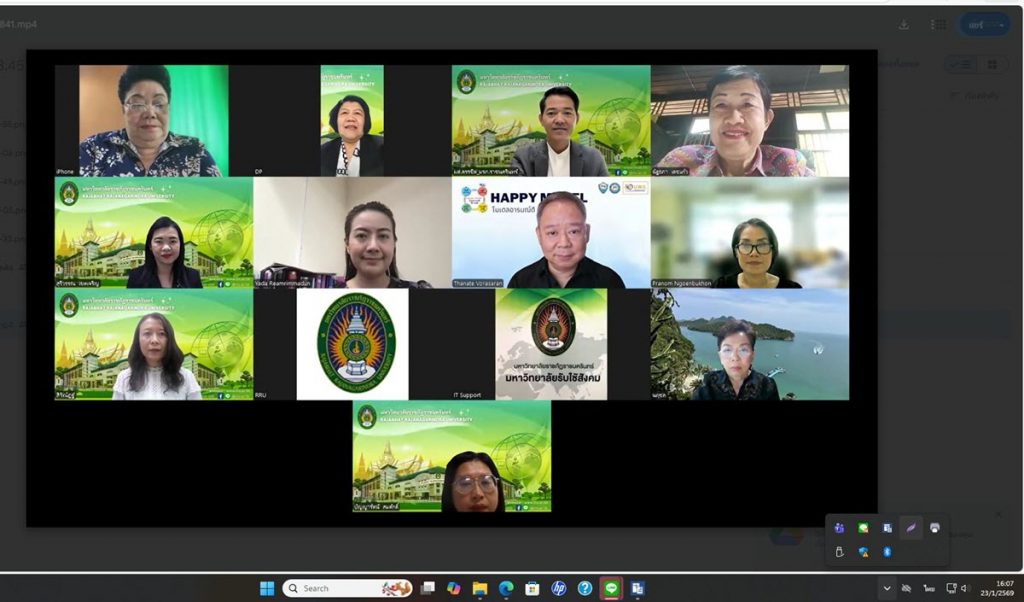Open the blue Share button dropdown

[x=983, y=25]
